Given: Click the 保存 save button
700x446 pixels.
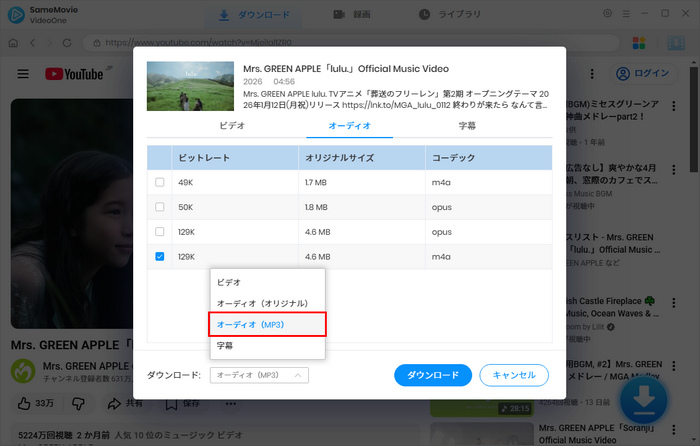Looking at the screenshot, I should tap(182, 404).
